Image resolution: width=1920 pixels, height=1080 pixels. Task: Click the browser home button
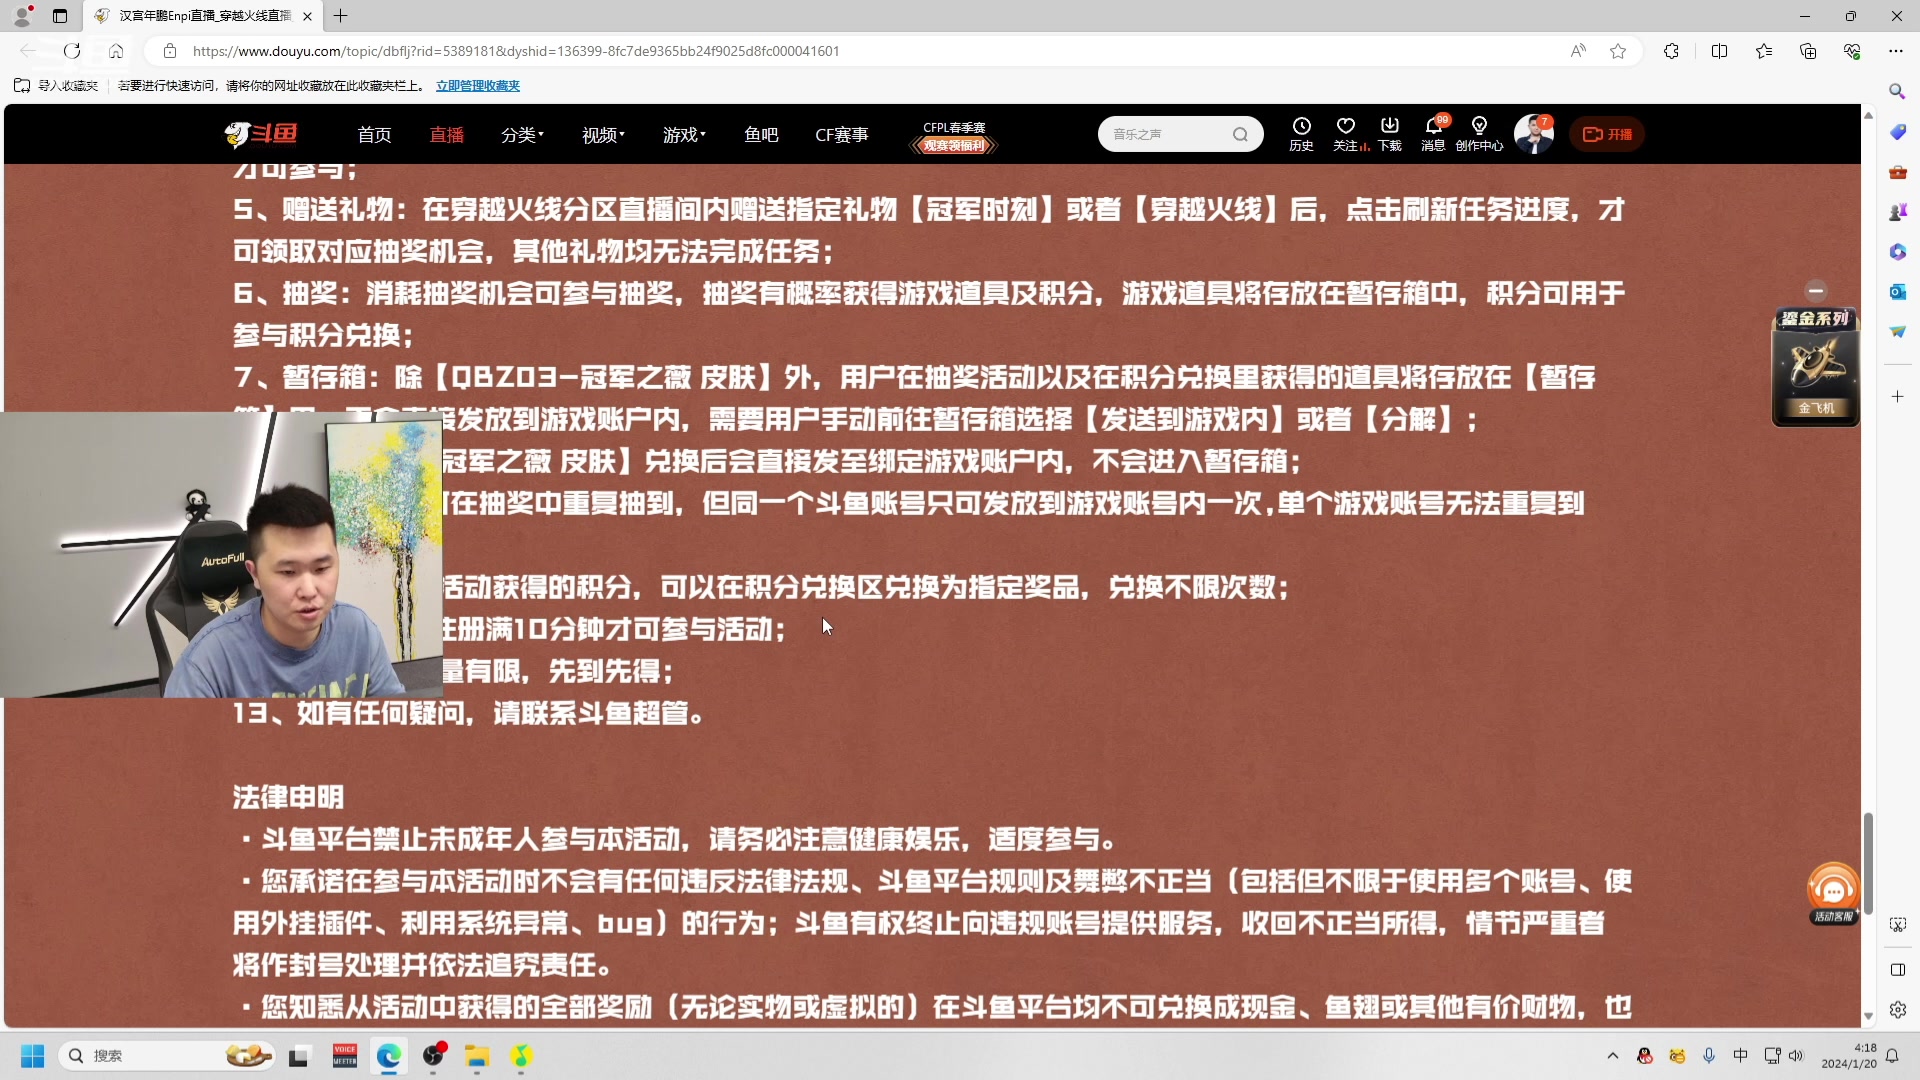(116, 51)
